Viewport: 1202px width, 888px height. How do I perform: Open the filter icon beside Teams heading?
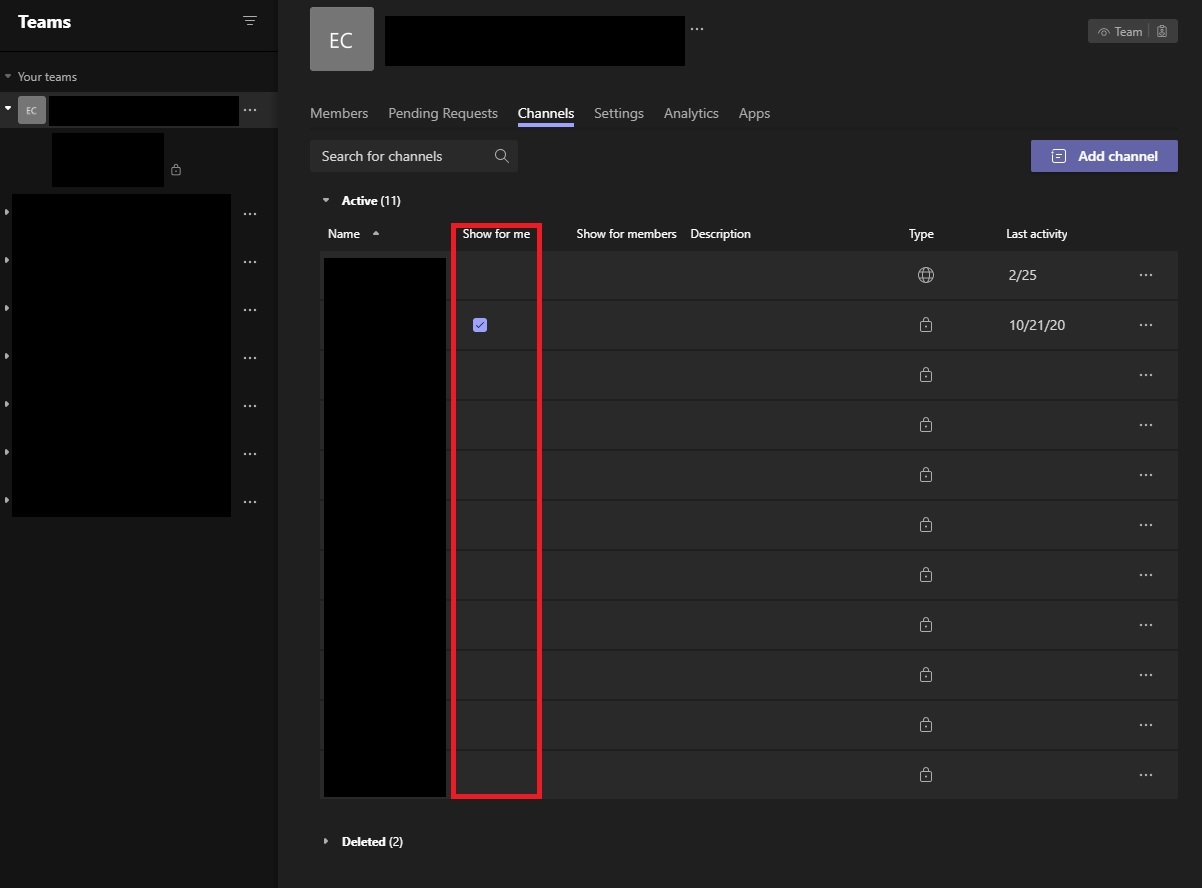250,21
